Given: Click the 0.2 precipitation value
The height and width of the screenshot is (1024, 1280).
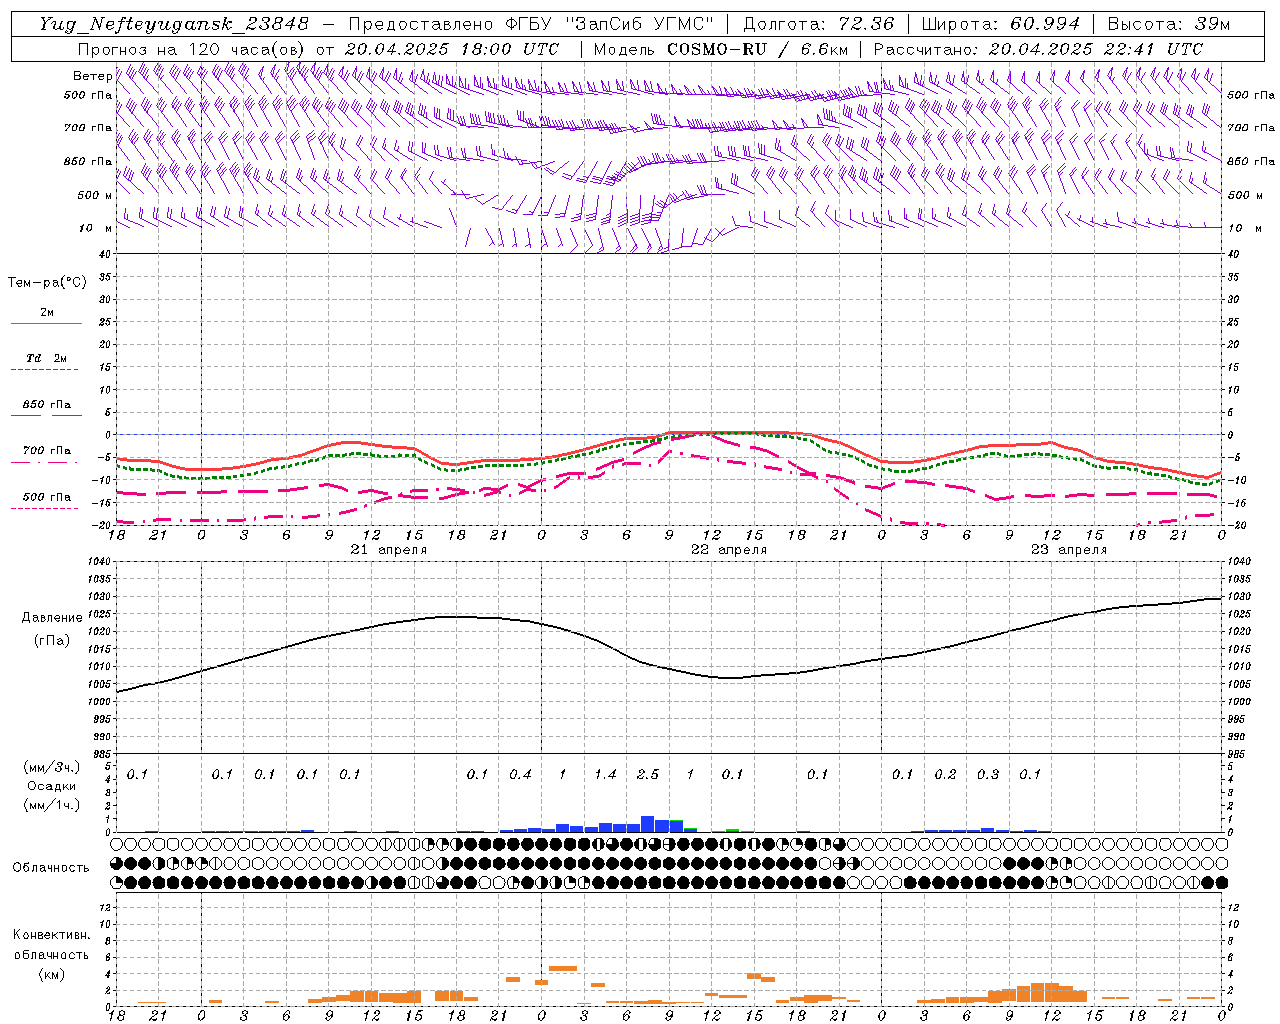Looking at the screenshot, I should (x=945, y=774).
